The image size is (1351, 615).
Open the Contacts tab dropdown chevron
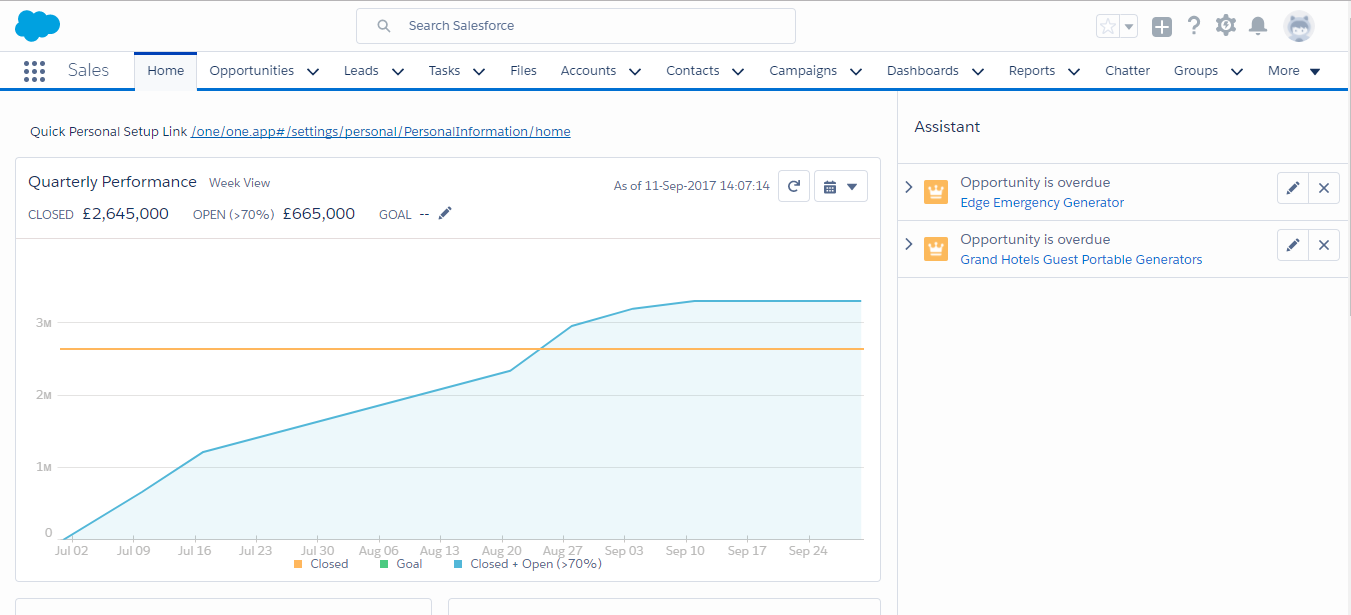(x=738, y=71)
